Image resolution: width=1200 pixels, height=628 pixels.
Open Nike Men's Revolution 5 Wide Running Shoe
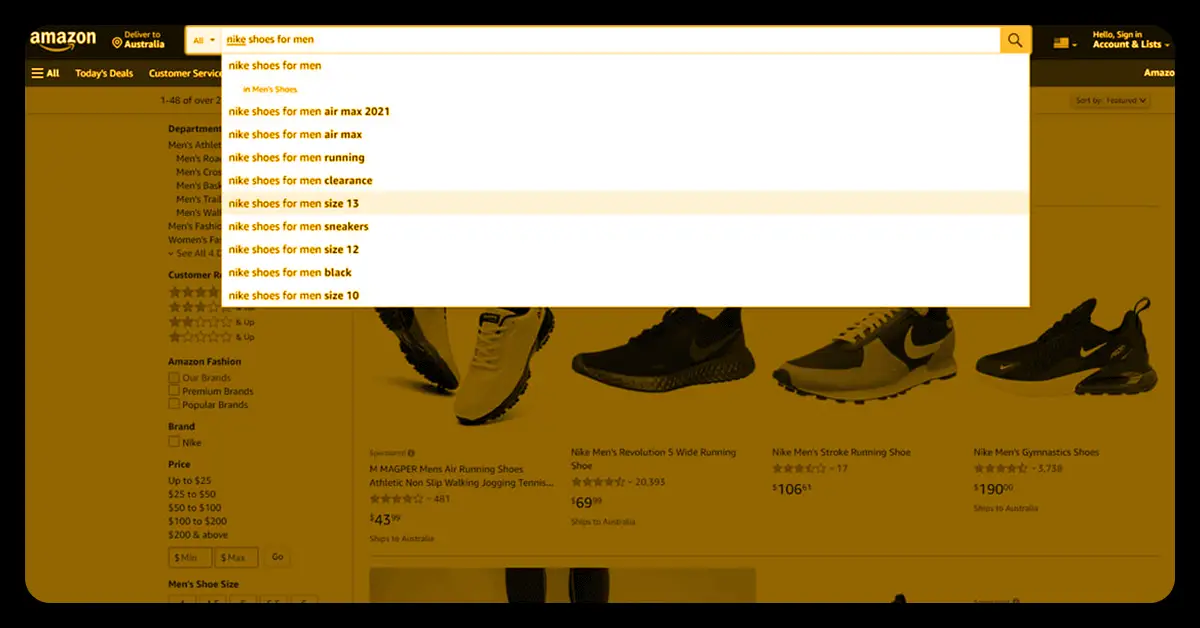point(653,459)
